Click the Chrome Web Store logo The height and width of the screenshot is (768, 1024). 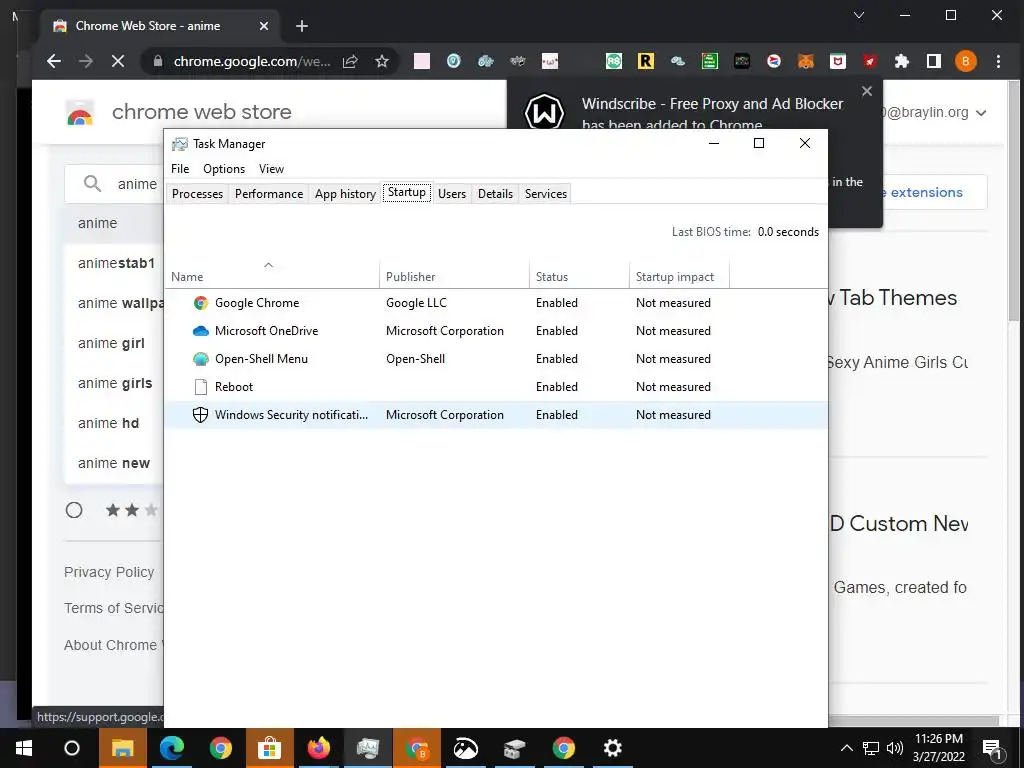click(80, 113)
